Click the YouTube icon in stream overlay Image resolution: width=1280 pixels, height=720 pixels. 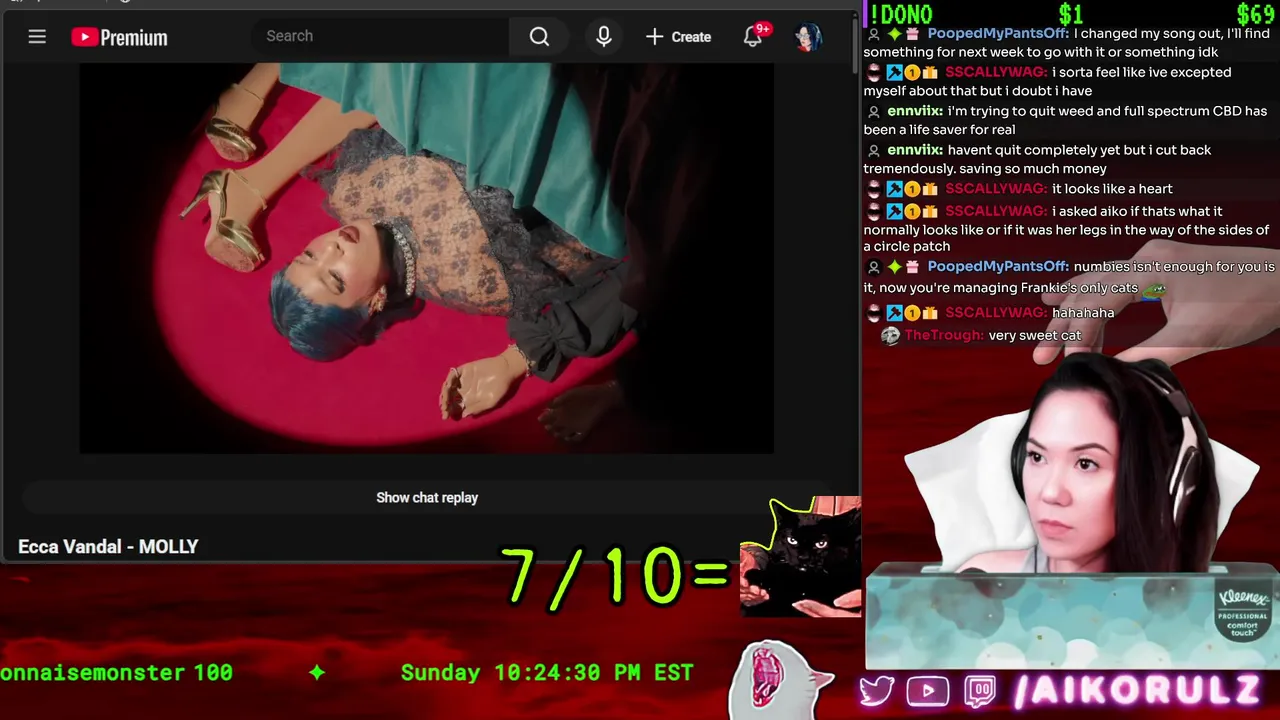tap(928, 691)
